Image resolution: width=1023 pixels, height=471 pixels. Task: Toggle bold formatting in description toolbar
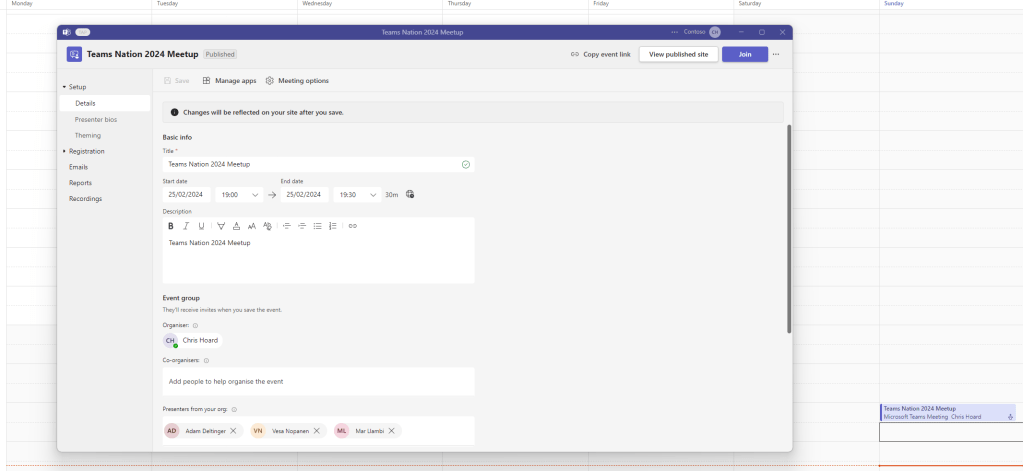click(x=171, y=226)
